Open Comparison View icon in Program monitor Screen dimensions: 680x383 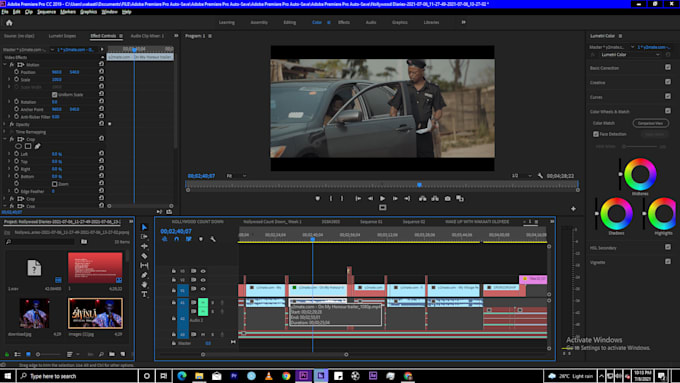pyautogui.click(x=460, y=199)
